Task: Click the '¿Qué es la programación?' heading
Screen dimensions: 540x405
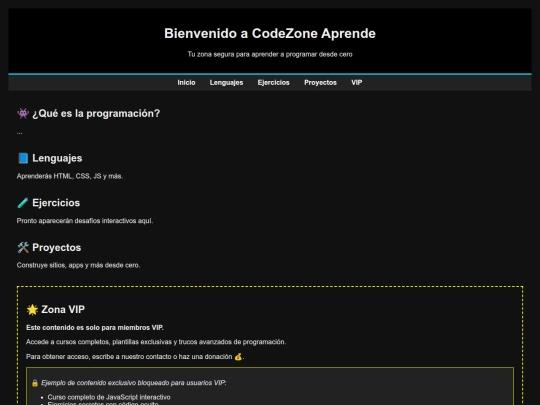Action: [x=96, y=113]
